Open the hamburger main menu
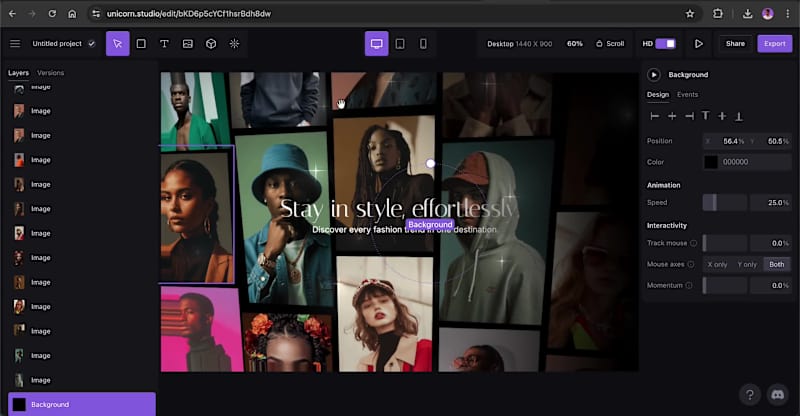The width and height of the screenshot is (800, 416). [15, 44]
